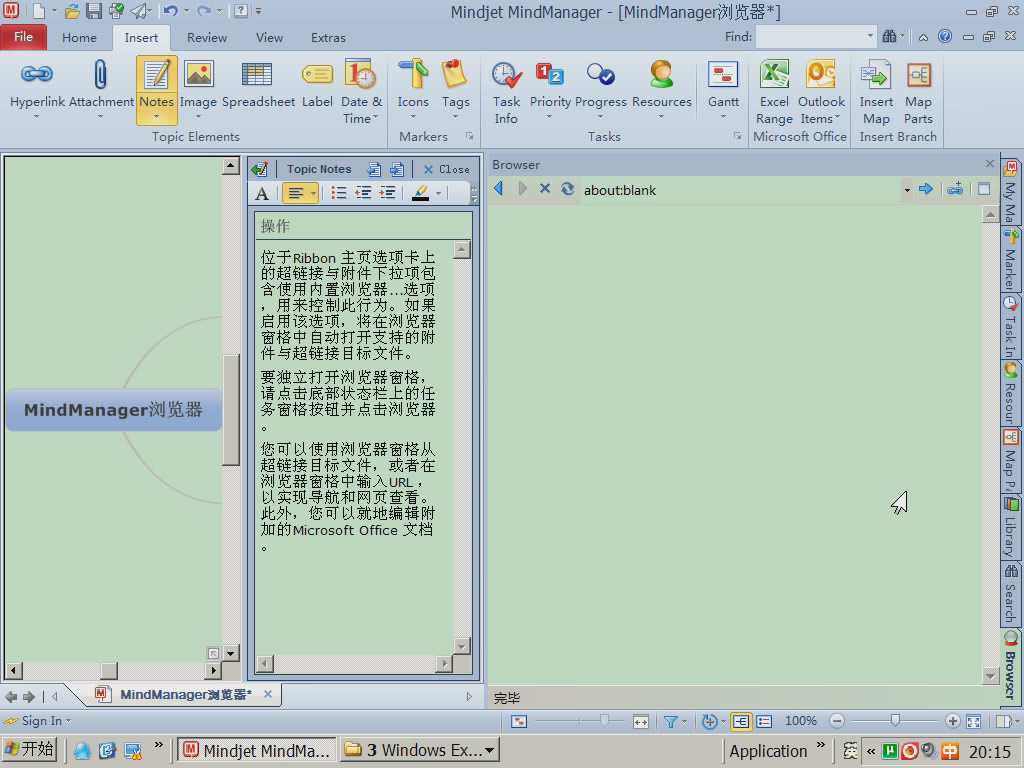This screenshot has height=768, width=1024.
Task: Expand the Windows Explorer taskbar group
Action: tap(488, 750)
